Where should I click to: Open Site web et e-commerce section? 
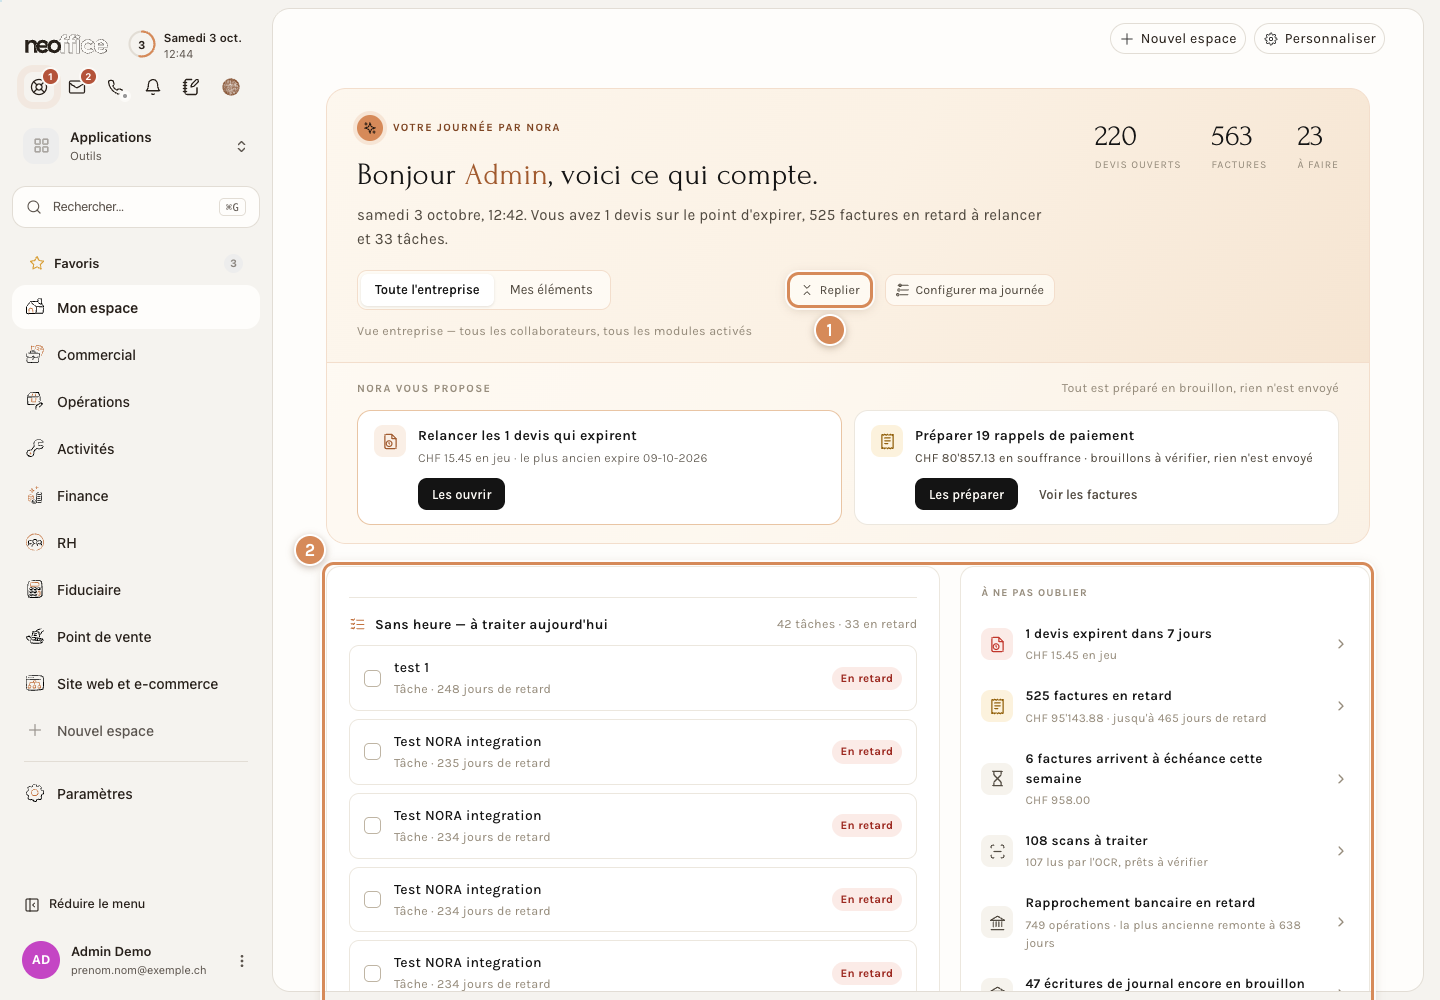(136, 684)
